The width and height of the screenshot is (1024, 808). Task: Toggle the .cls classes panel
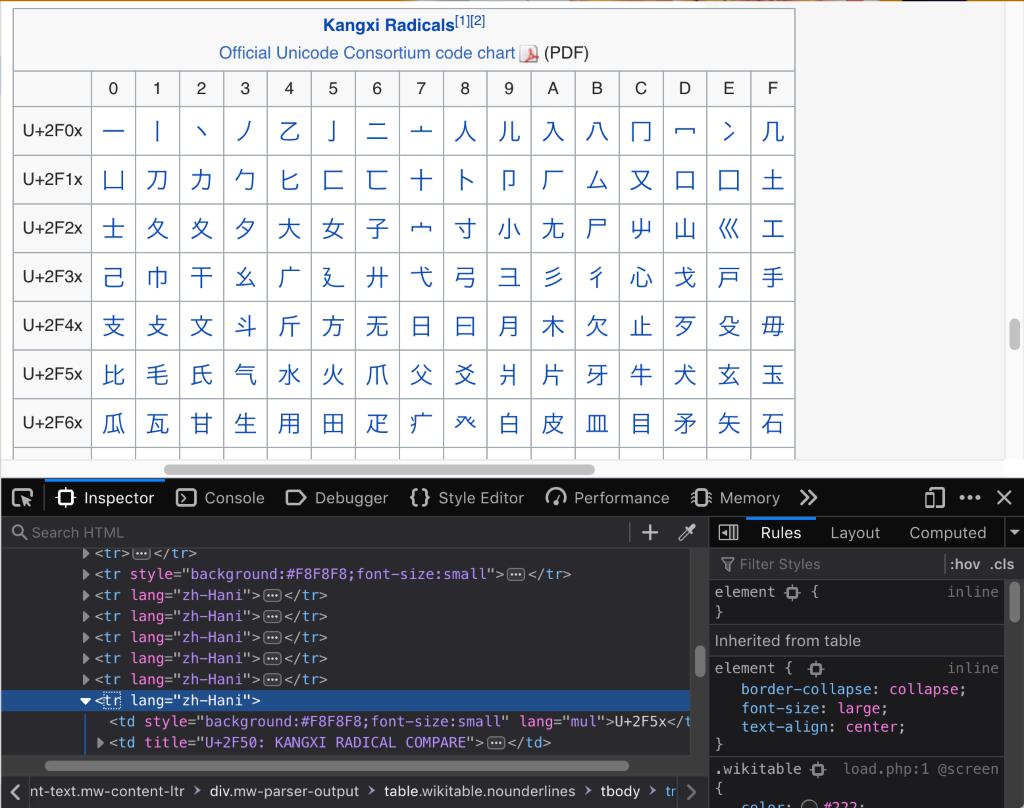pos(1002,564)
